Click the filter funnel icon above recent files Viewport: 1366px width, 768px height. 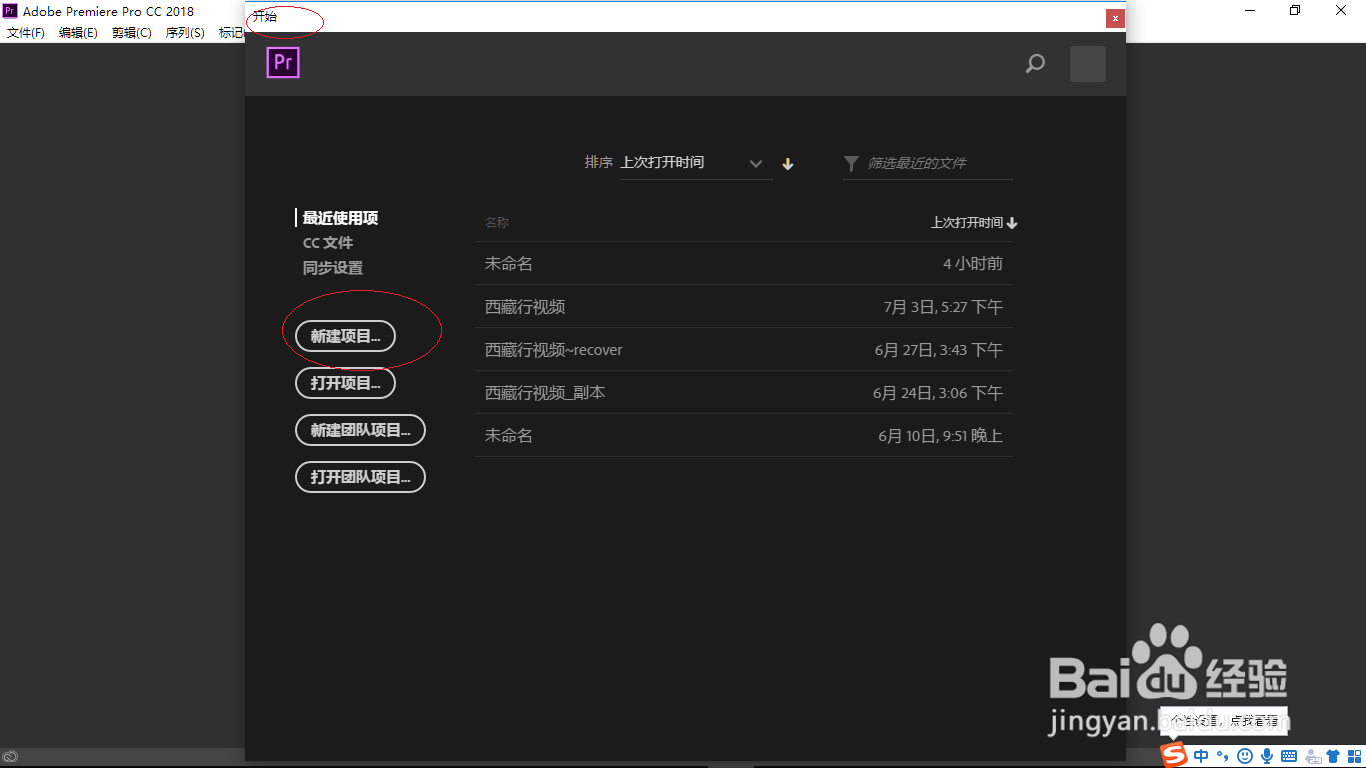(x=851, y=163)
